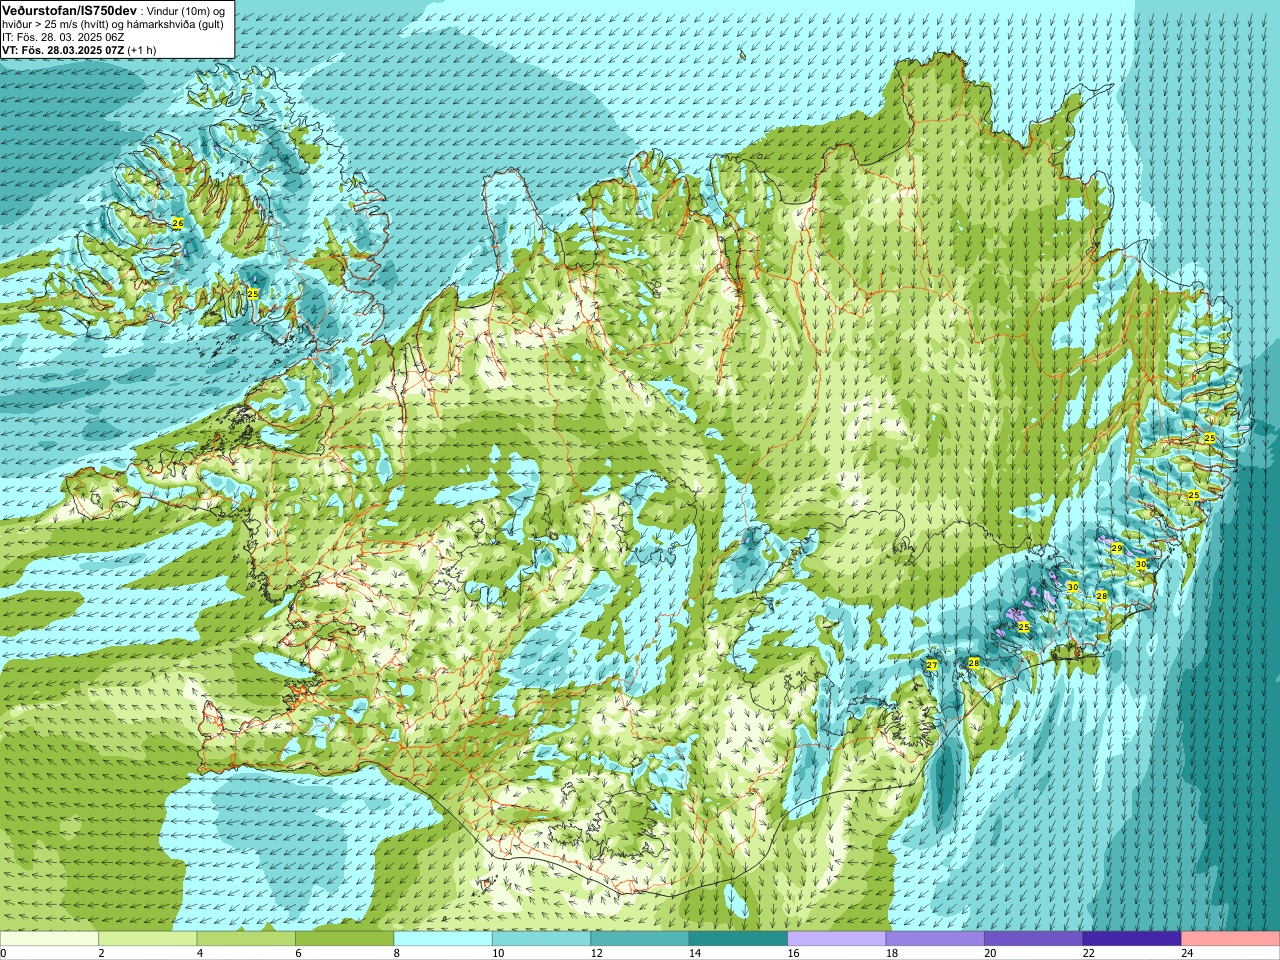
Task: Click the yellow gust label "29"
Action: pyautogui.click(x=1117, y=548)
